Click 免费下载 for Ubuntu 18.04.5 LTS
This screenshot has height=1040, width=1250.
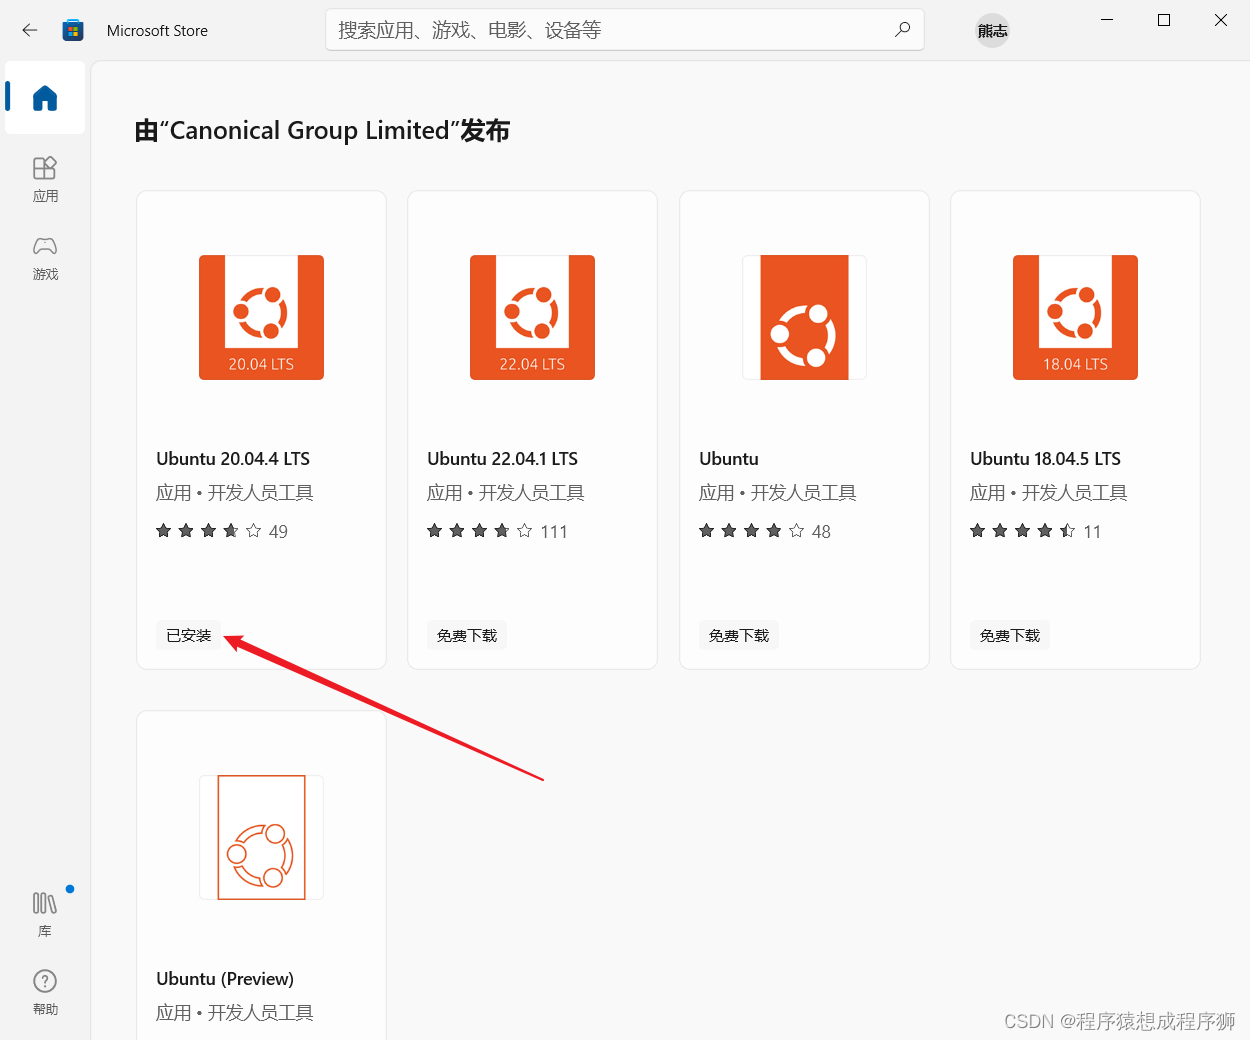point(1010,635)
